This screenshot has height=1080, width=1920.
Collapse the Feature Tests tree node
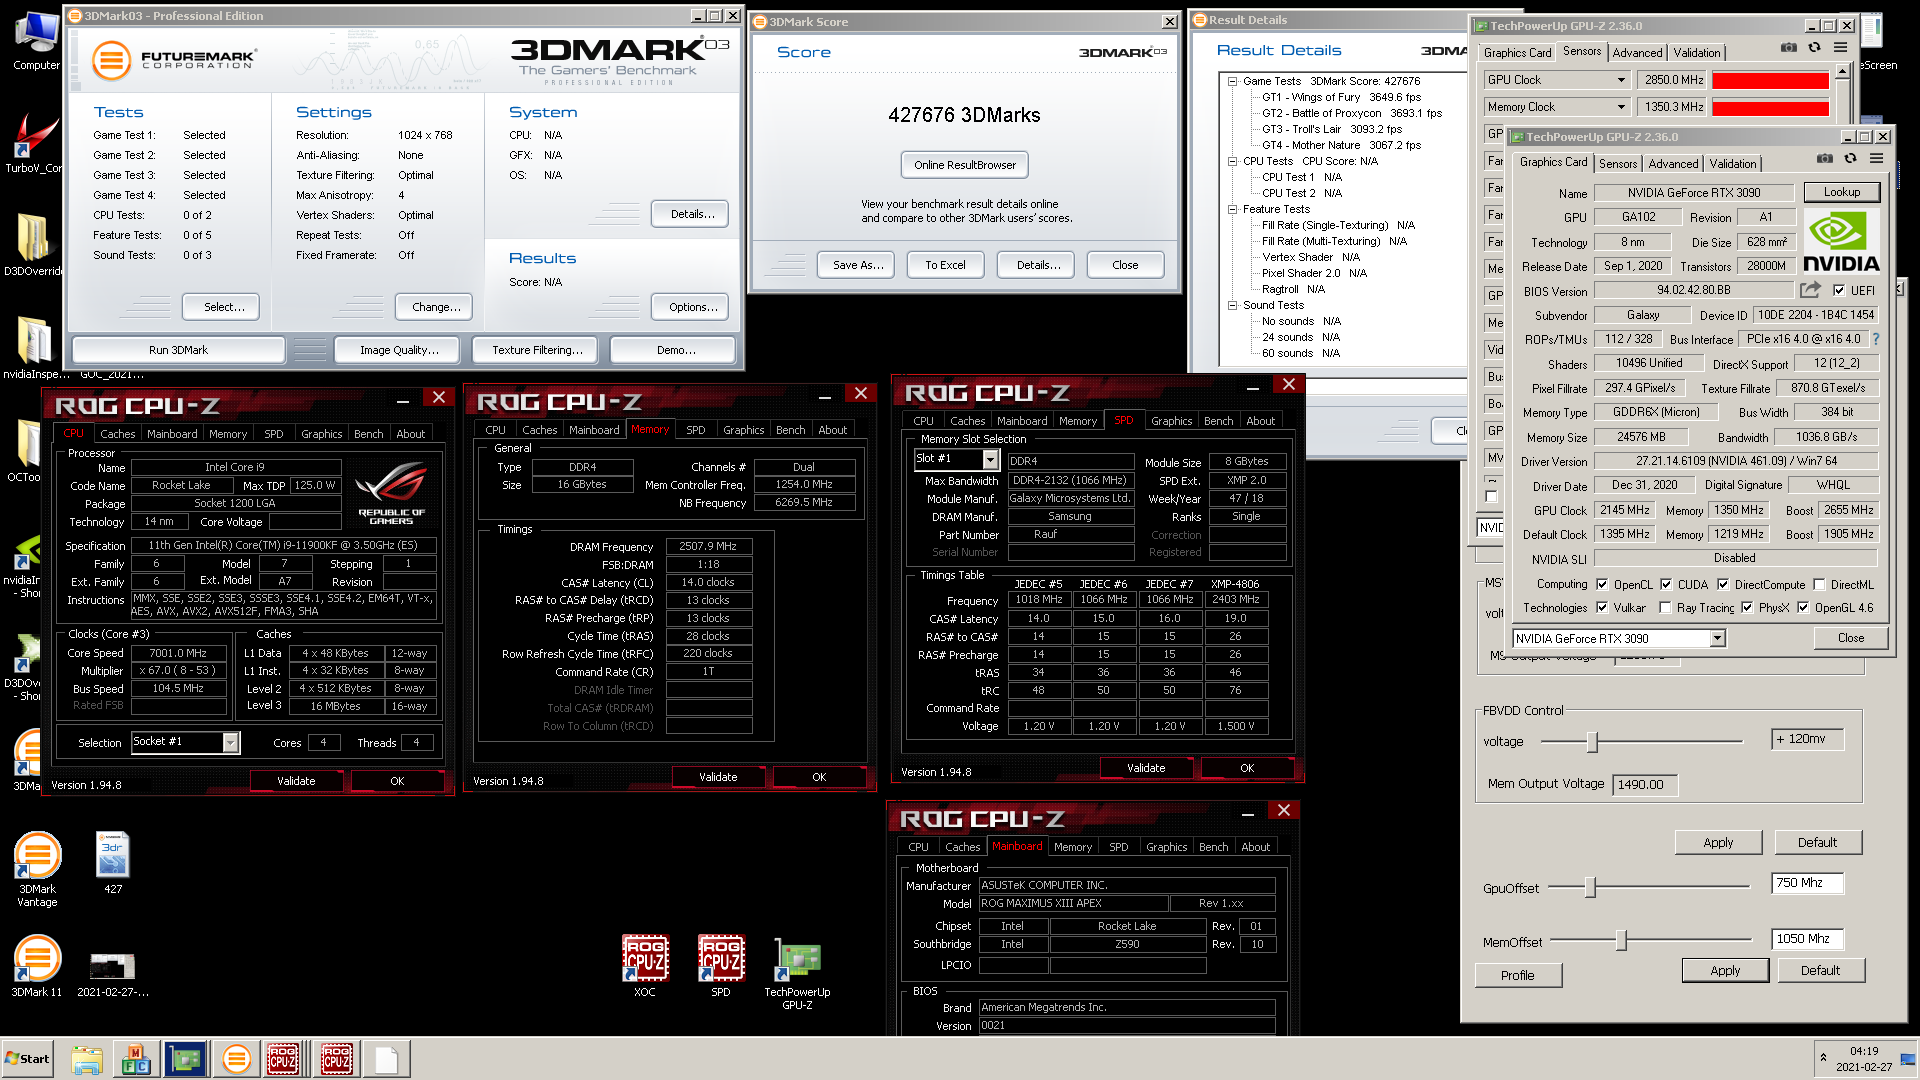point(1233,209)
